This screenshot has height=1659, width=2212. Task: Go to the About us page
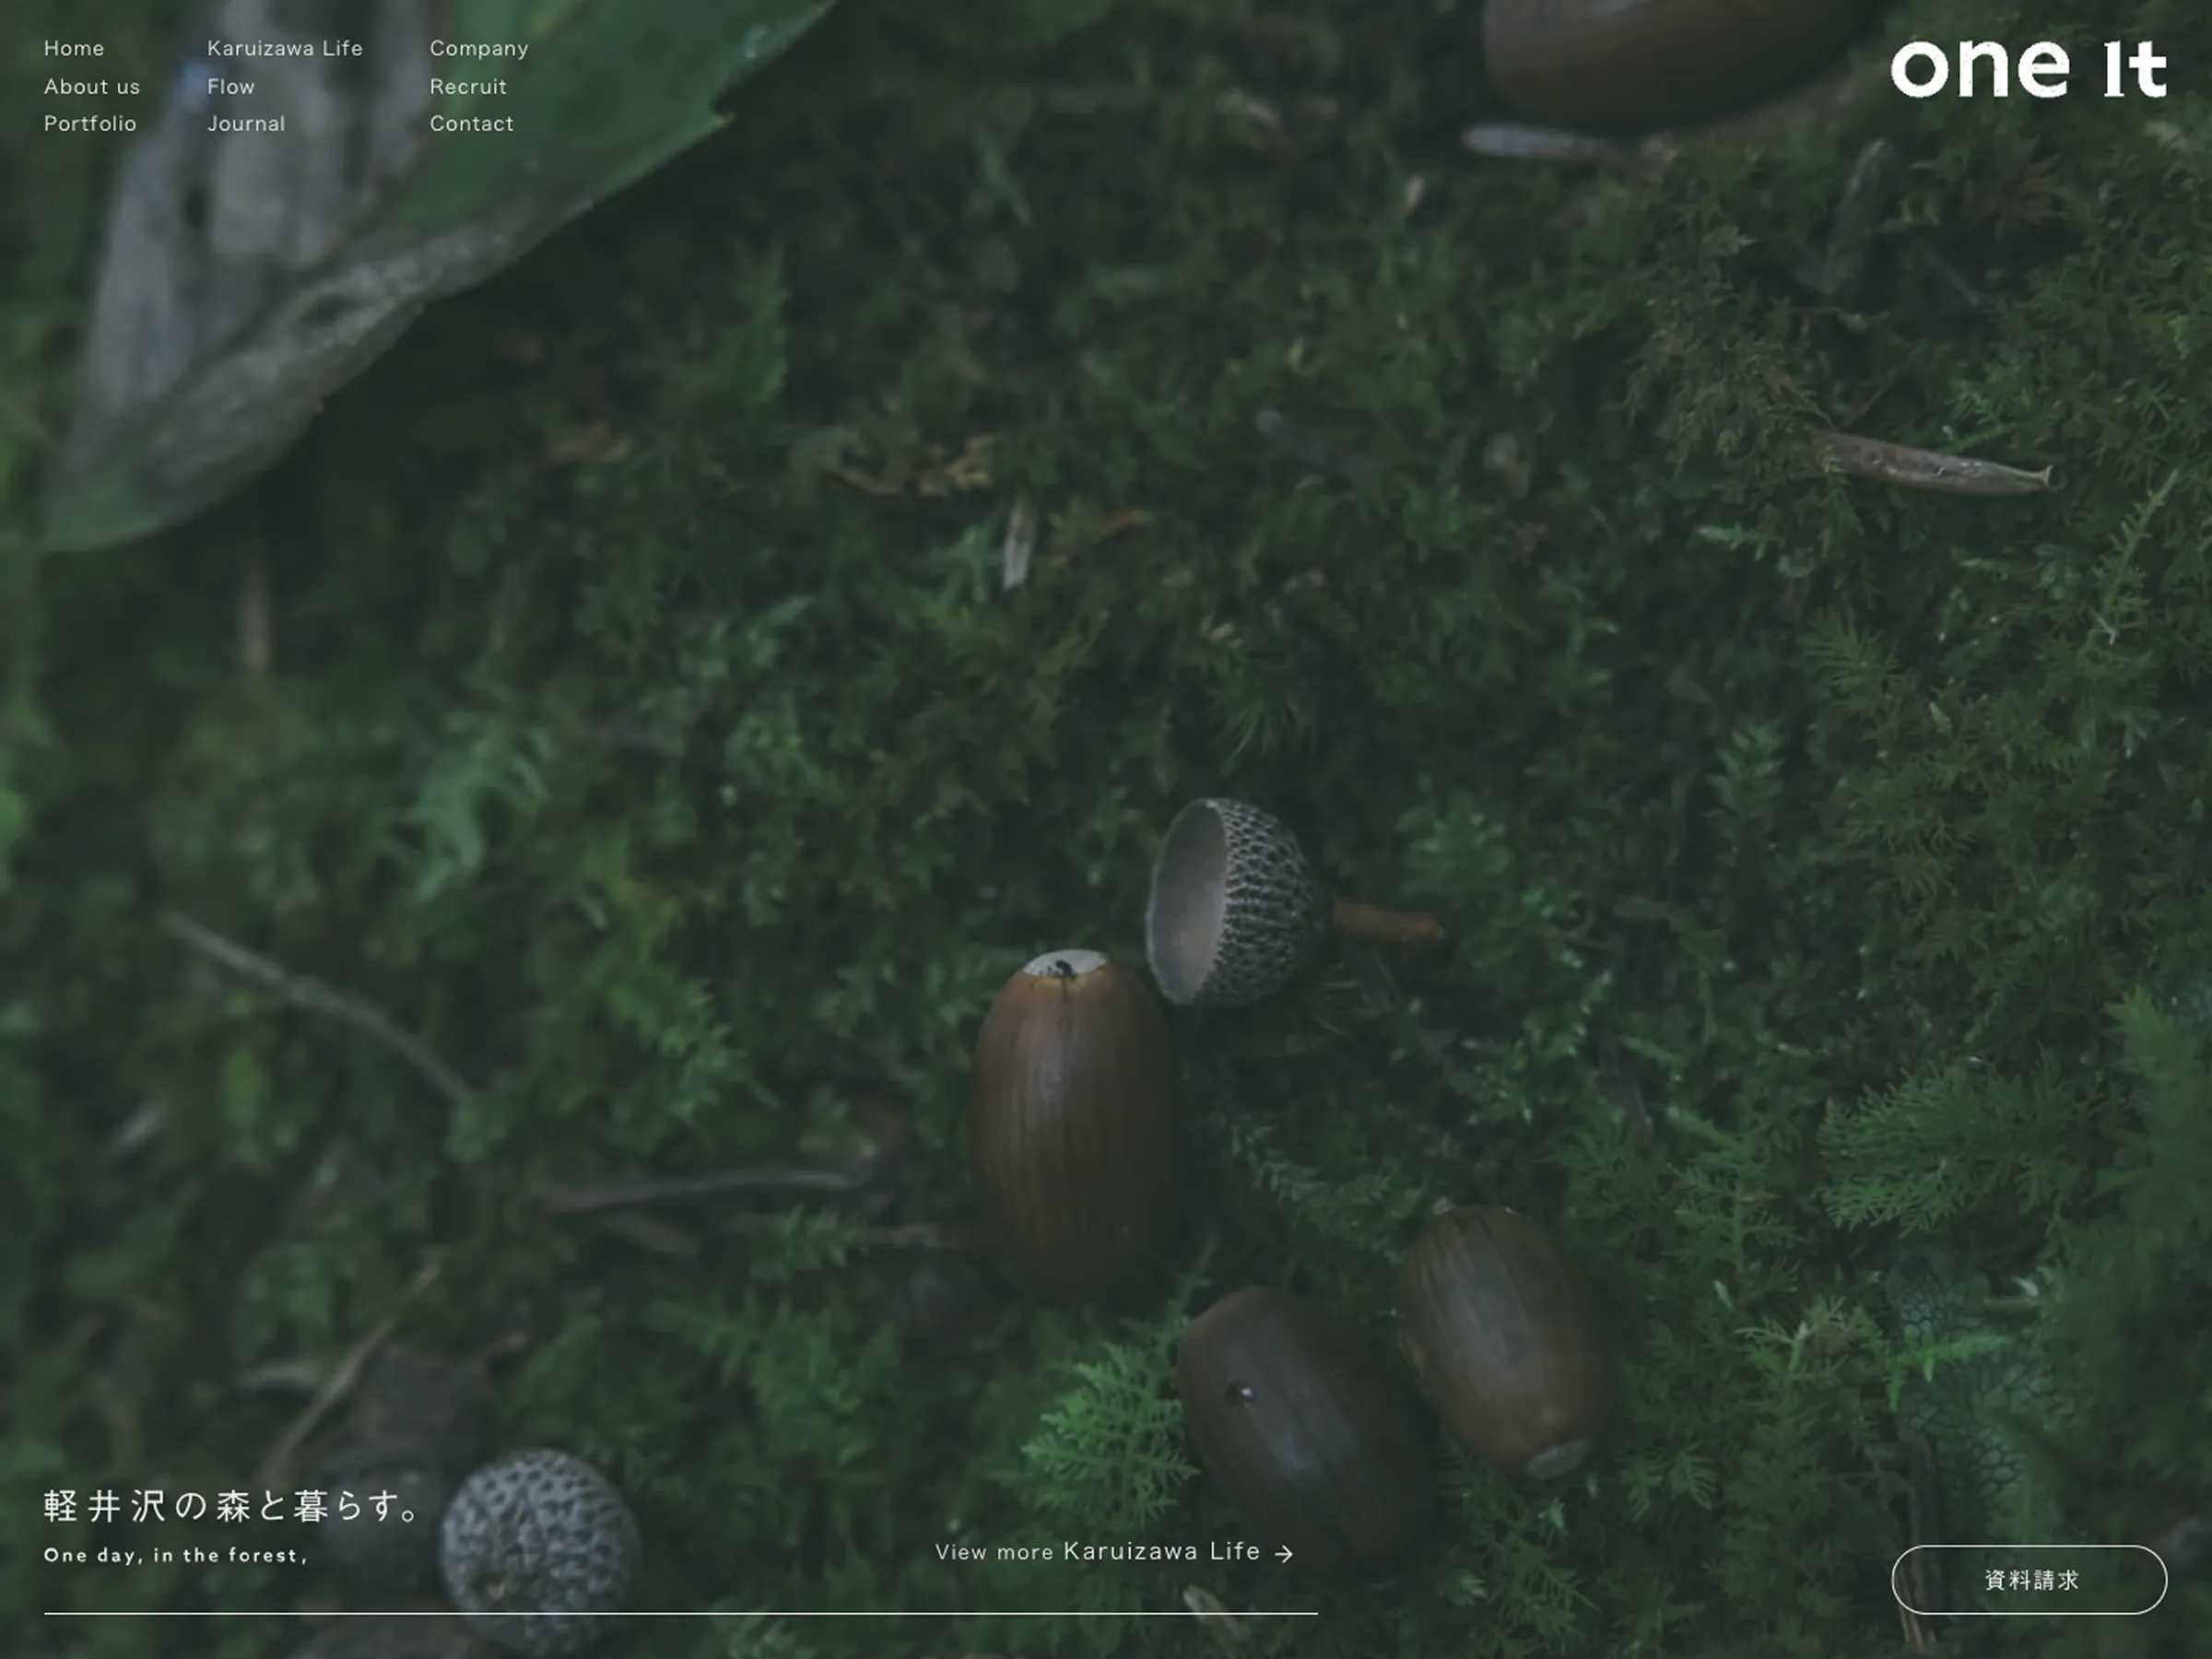coord(92,87)
